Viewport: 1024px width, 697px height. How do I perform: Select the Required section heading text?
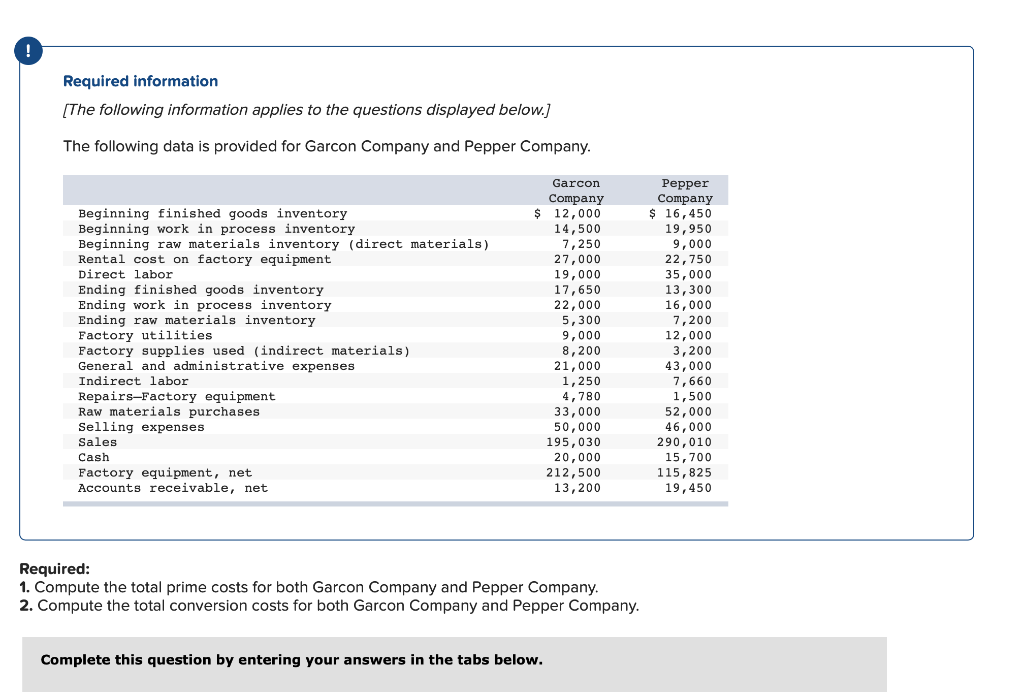pos(39,570)
